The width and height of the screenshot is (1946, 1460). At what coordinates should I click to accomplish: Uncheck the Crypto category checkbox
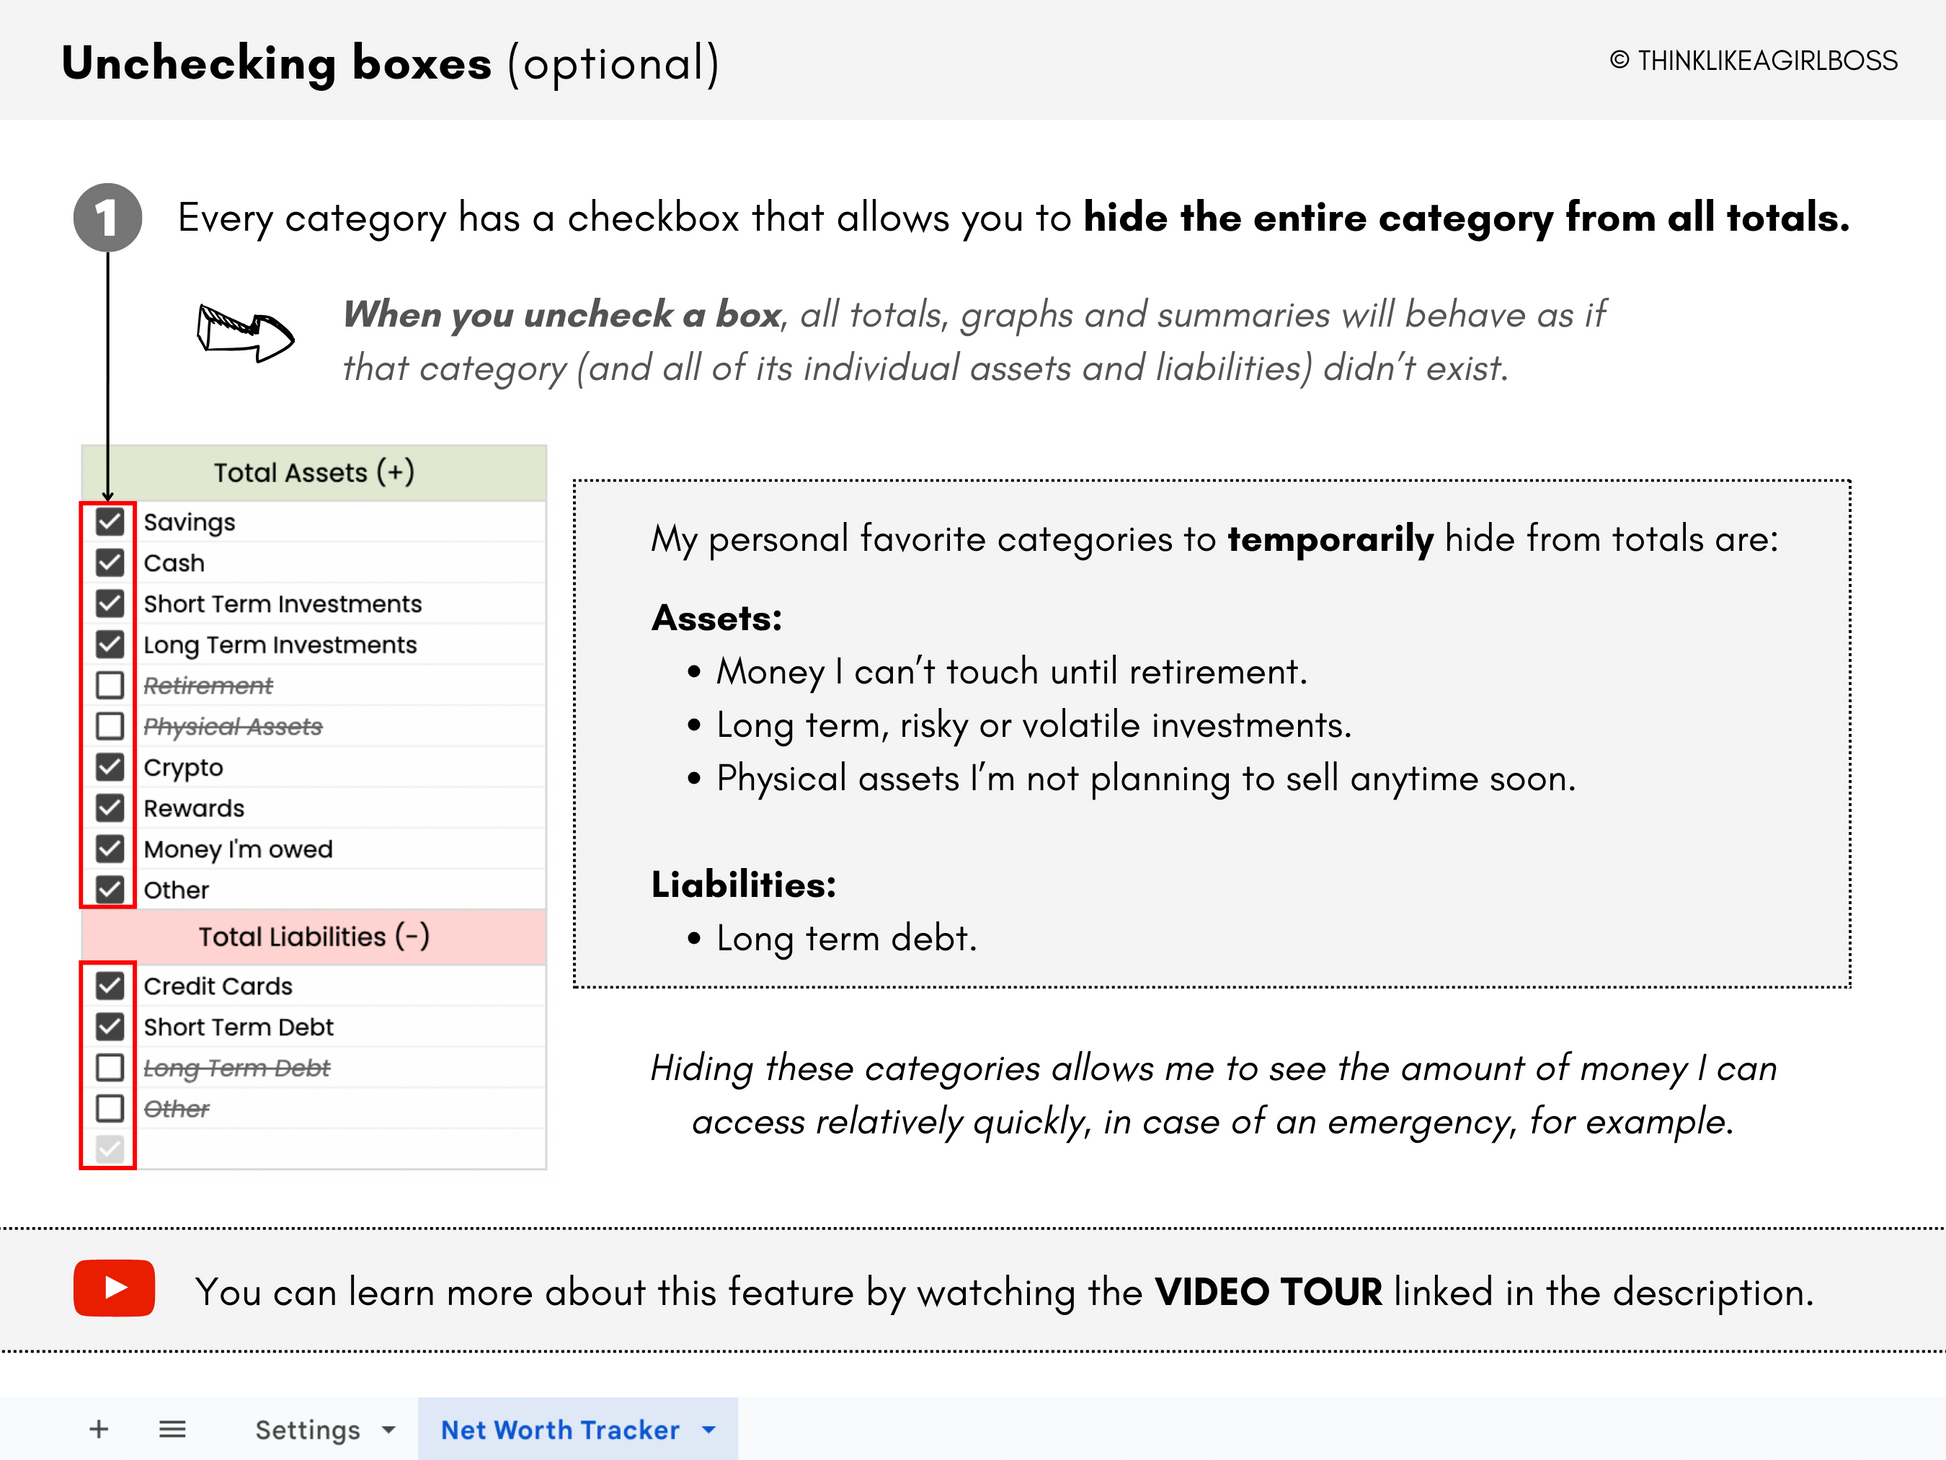[x=110, y=767]
